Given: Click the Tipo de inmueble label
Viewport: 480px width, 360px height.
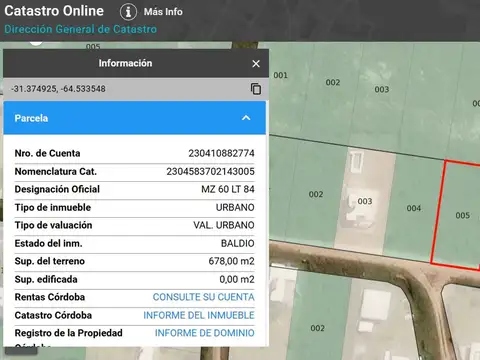Looking at the screenshot, I should point(53,207).
